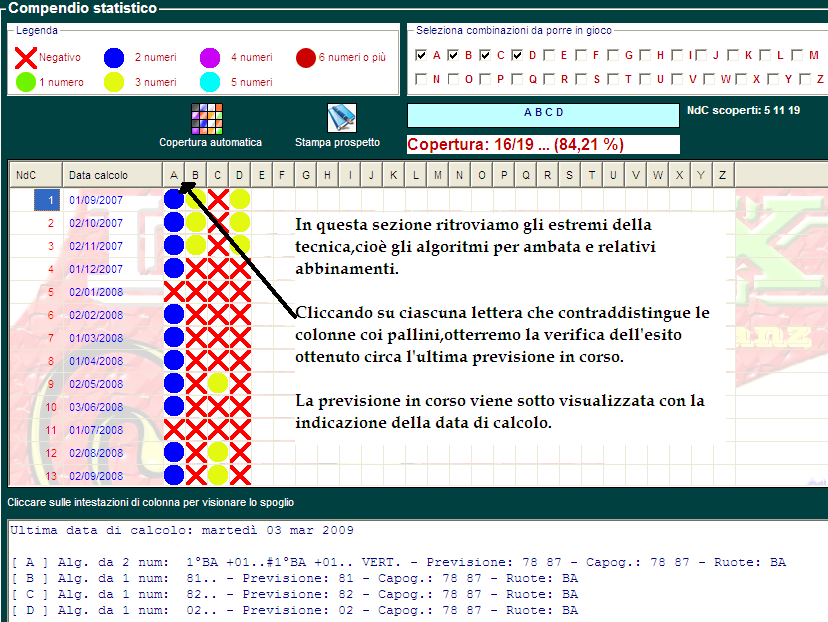
Task: Click column header A to view spoglio
Action: pos(174,175)
